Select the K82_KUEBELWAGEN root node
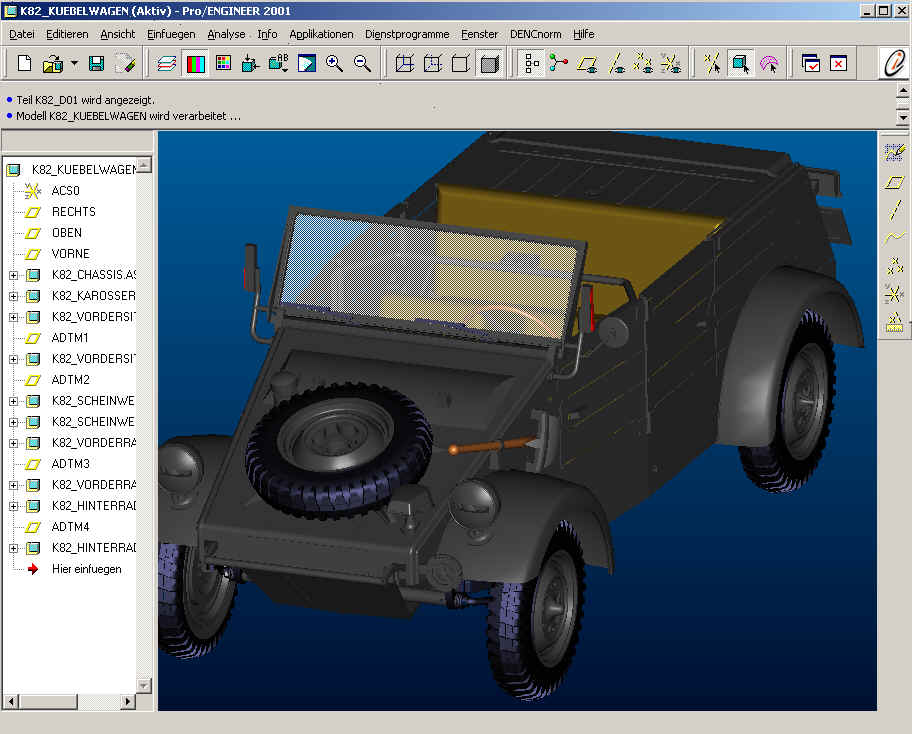912x734 pixels. click(x=83, y=169)
